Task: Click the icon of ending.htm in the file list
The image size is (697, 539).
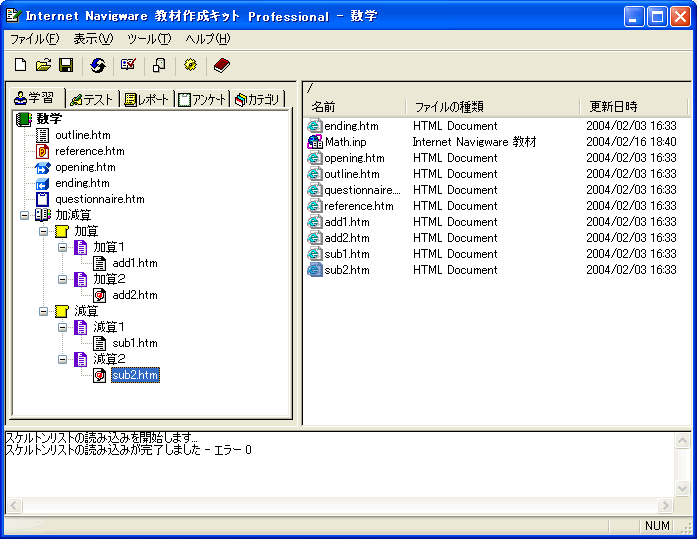Action: tap(315, 126)
